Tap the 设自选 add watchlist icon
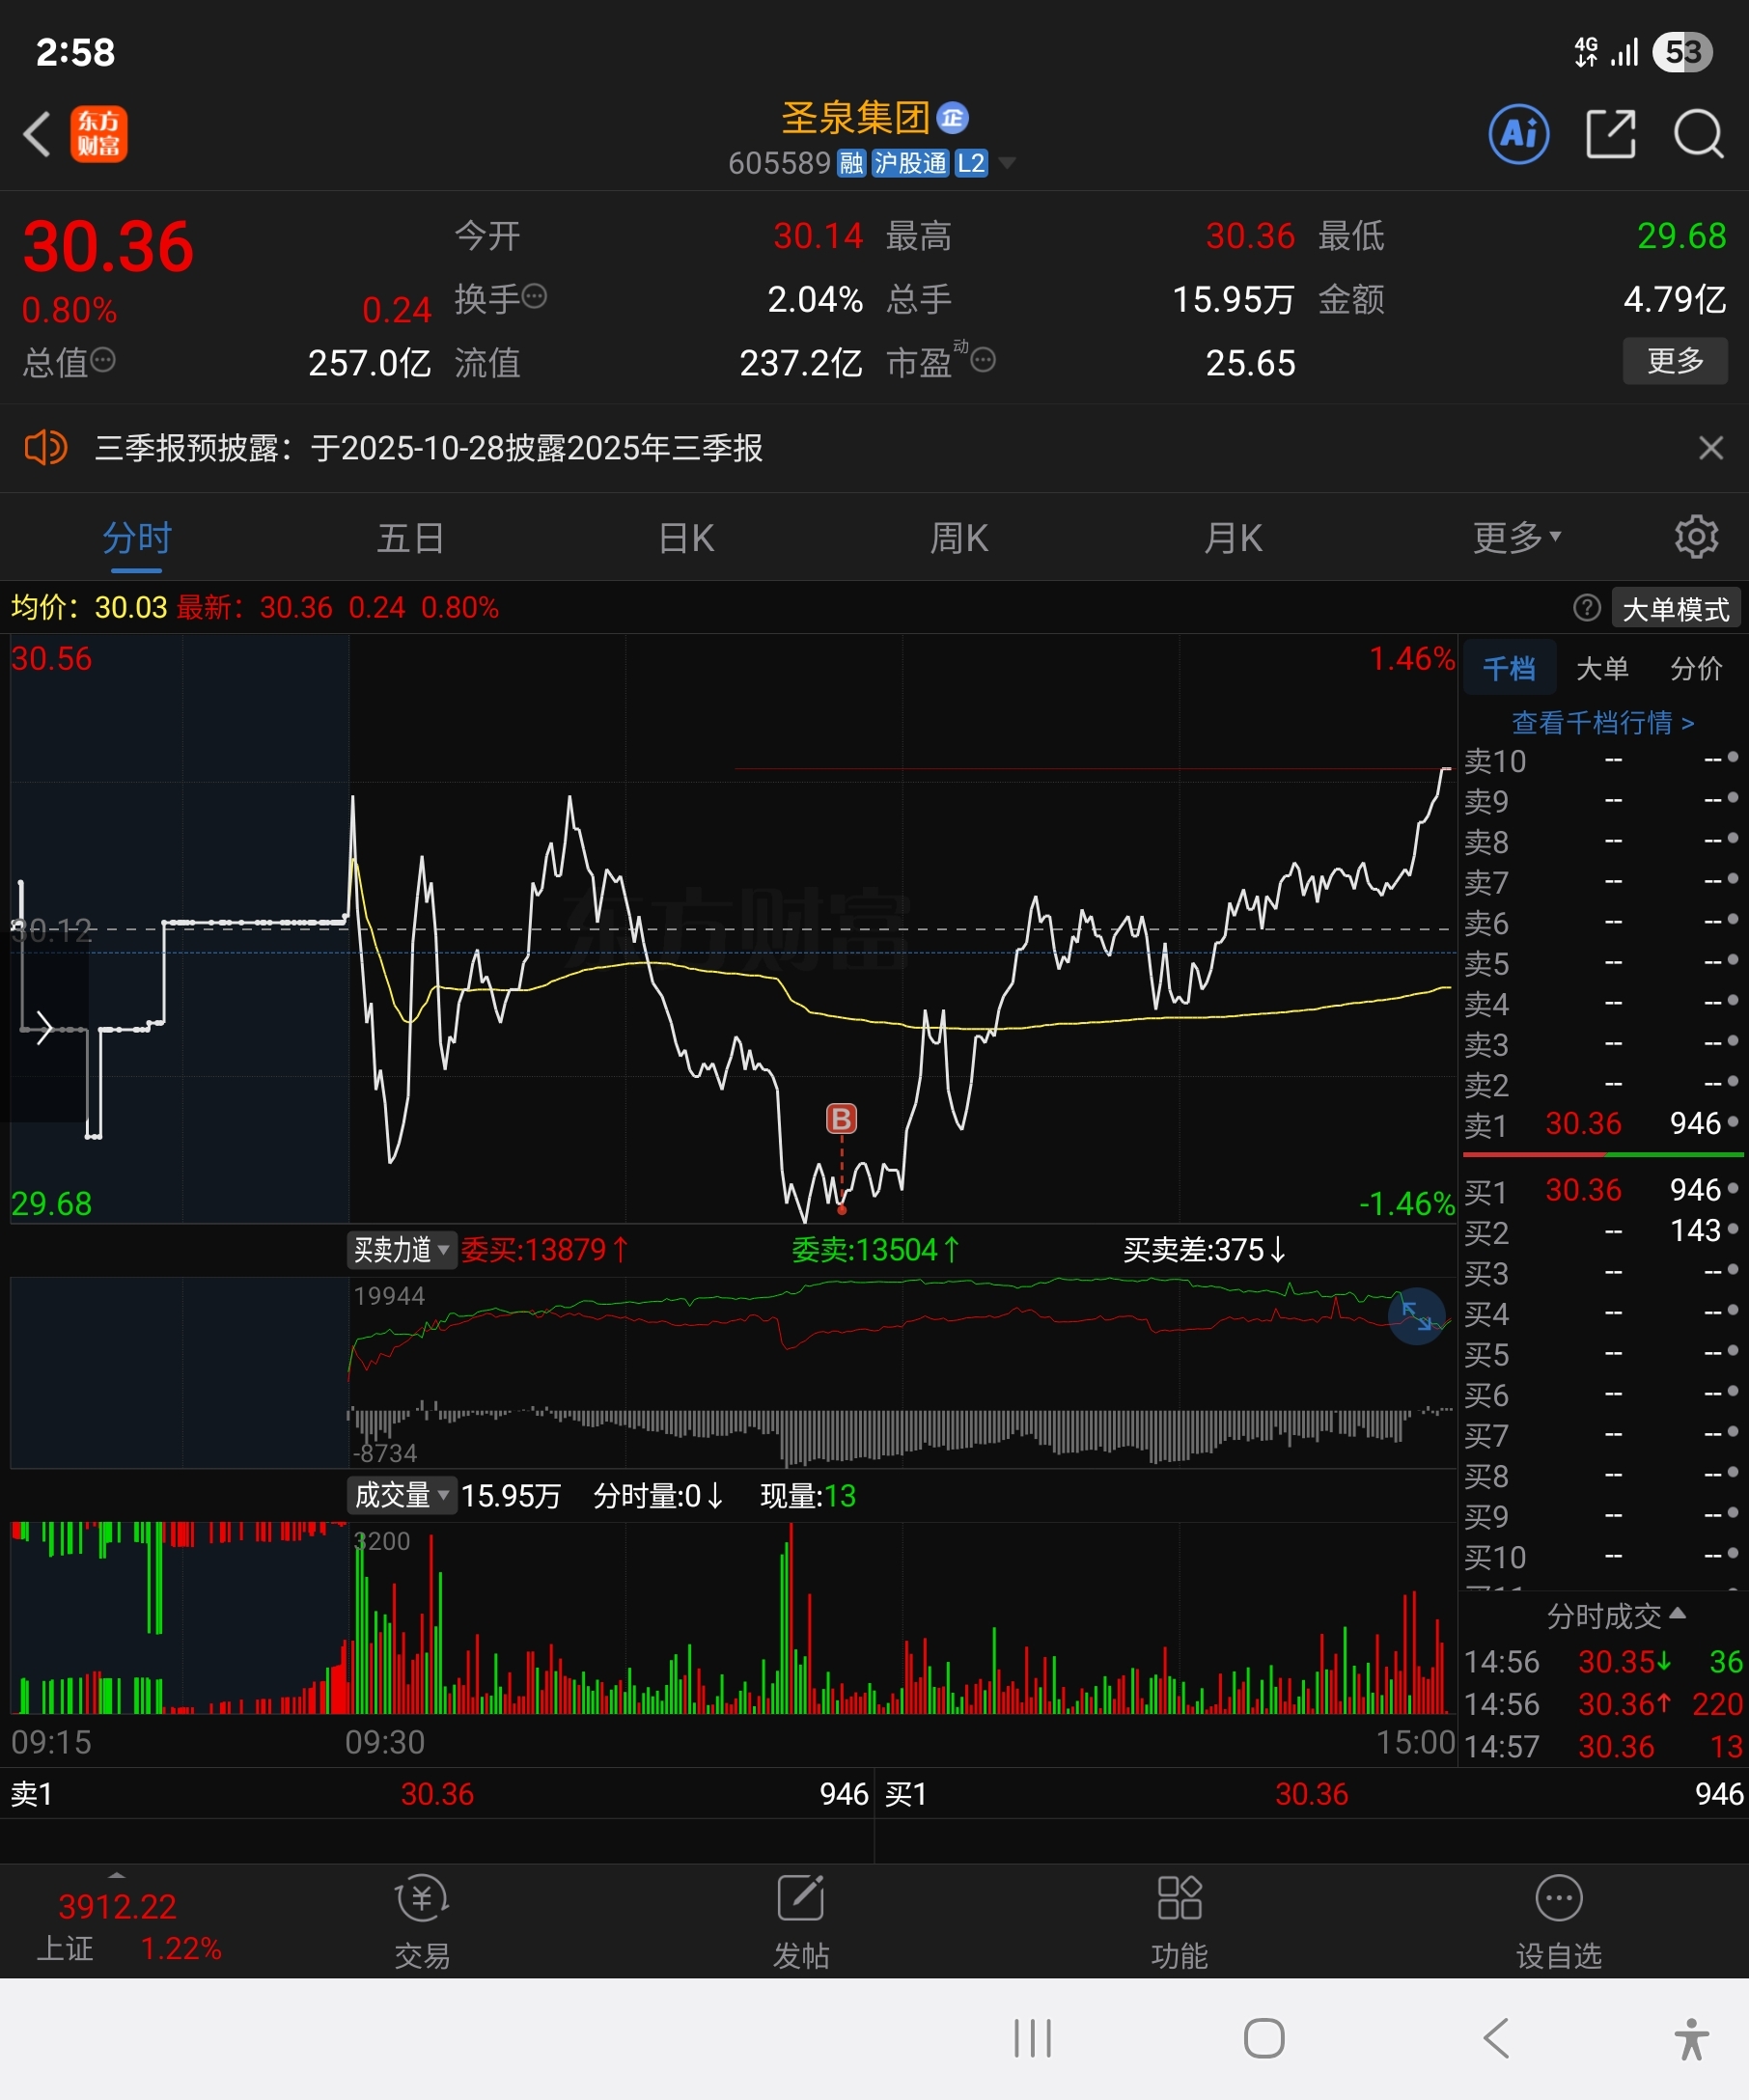 1559,1923
